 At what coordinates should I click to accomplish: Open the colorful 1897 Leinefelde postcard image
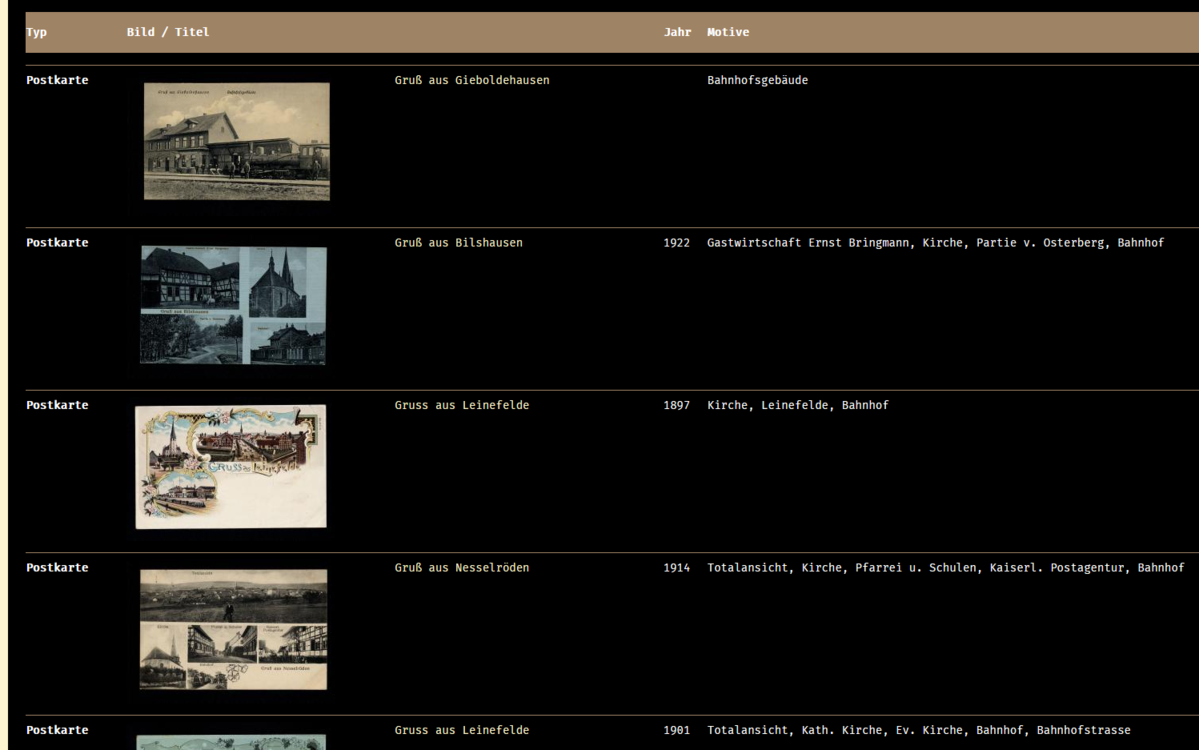point(231,466)
